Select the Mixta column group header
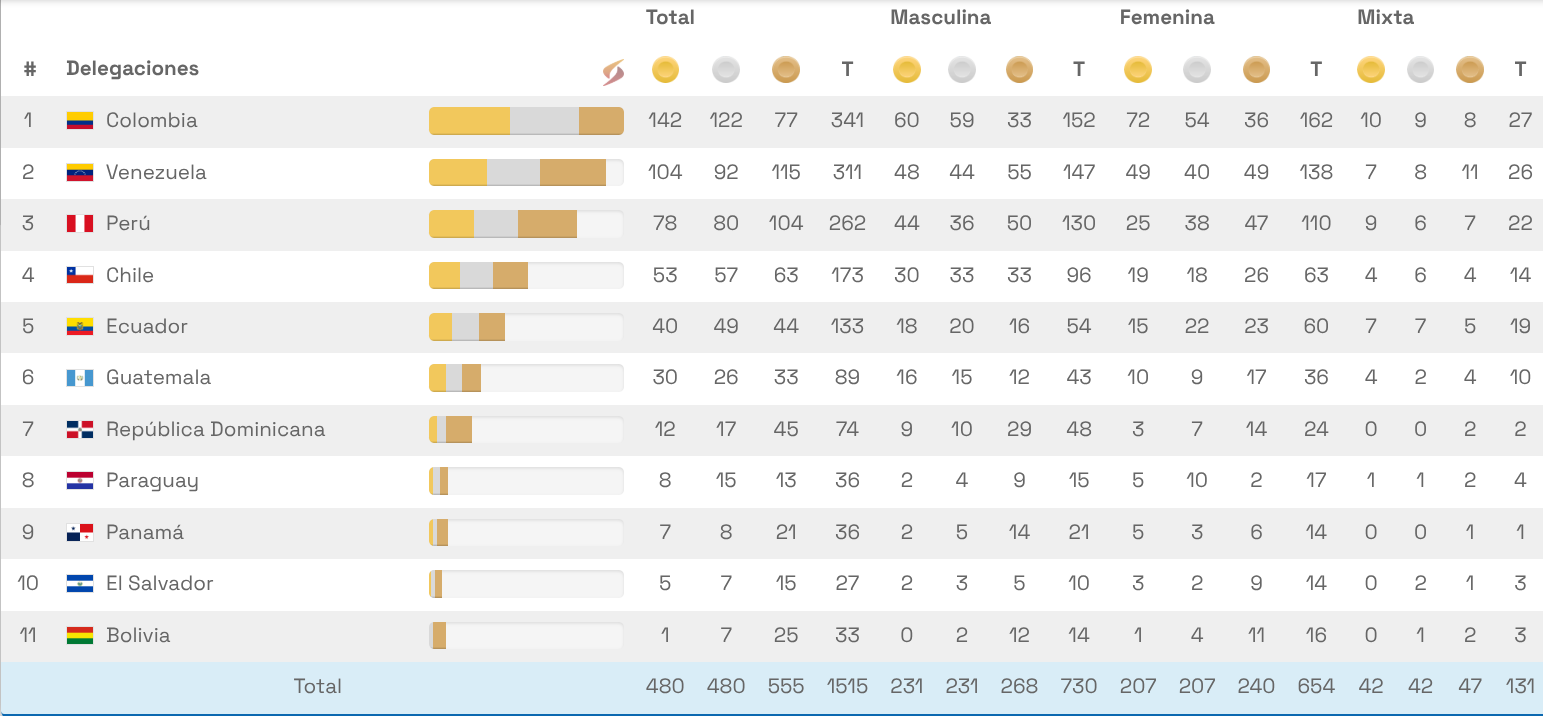Screen dimensions: 1543x716 point(1385,17)
